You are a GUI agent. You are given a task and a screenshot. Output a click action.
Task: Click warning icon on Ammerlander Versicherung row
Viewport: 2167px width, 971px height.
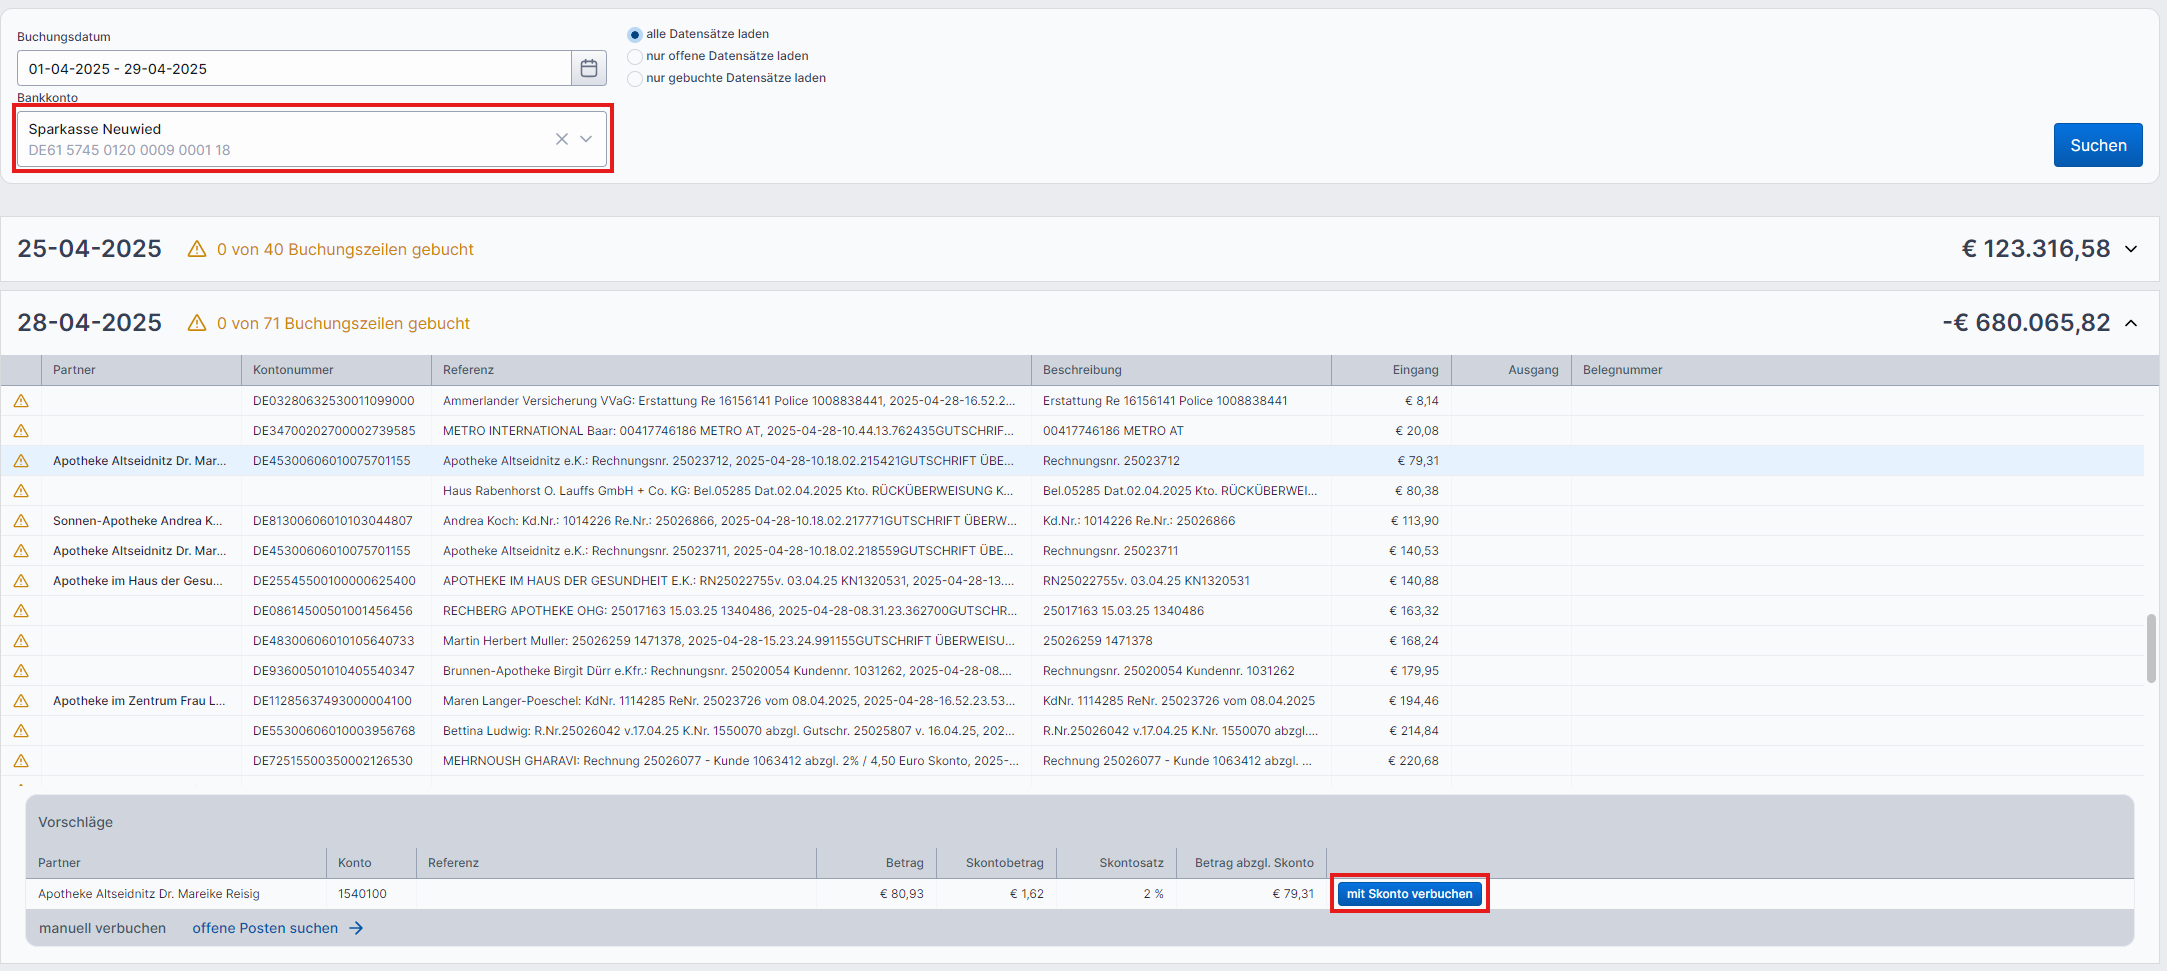pyautogui.click(x=21, y=401)
